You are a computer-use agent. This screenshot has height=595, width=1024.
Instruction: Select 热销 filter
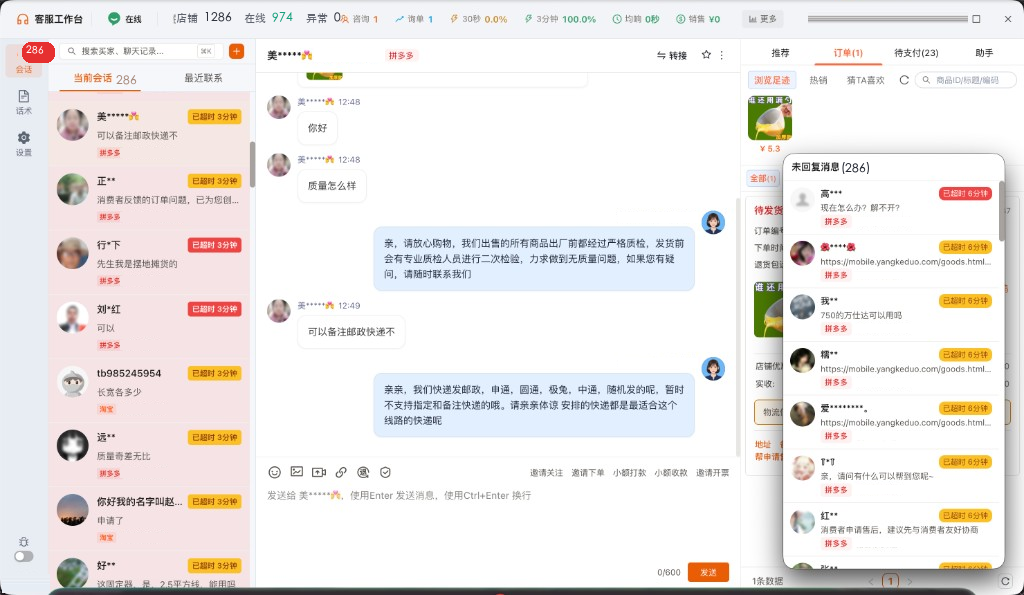click(818, 80)
